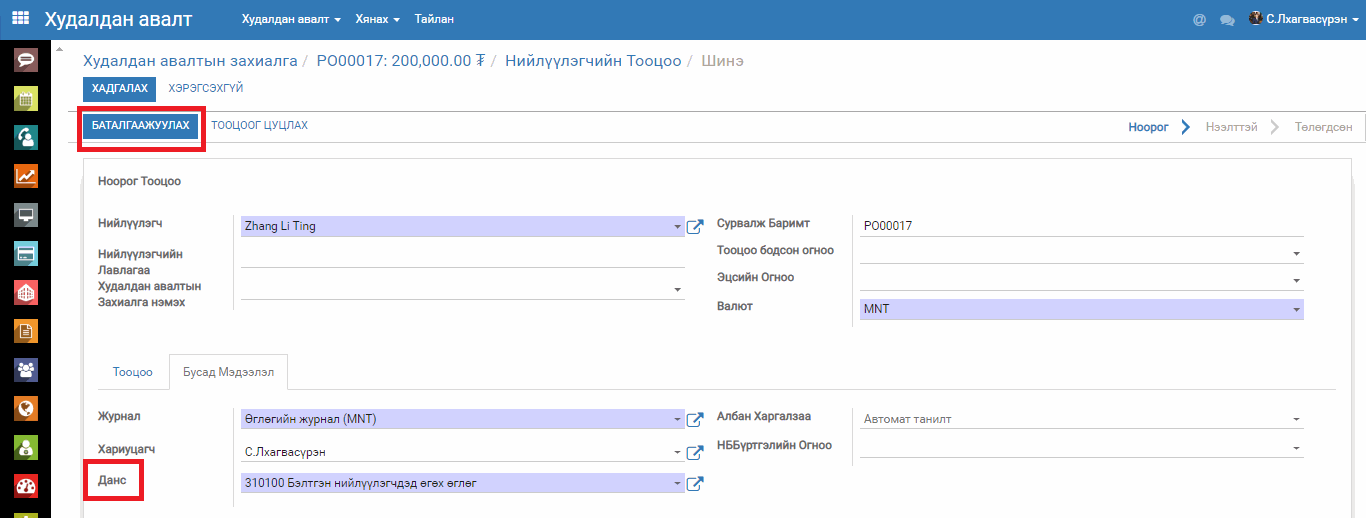Open external link for Өглөгийн журнал

[695, 419]
